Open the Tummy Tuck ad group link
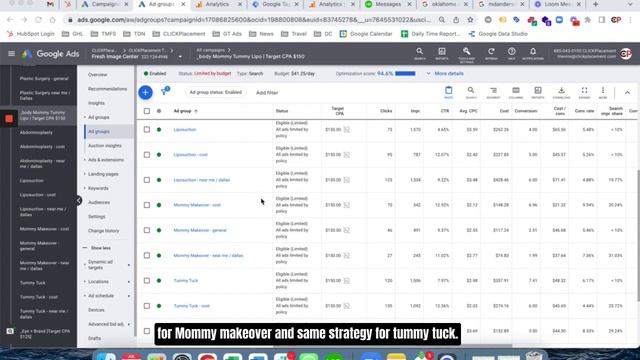Viewport: 640px width, 360px height. (186, 280)
